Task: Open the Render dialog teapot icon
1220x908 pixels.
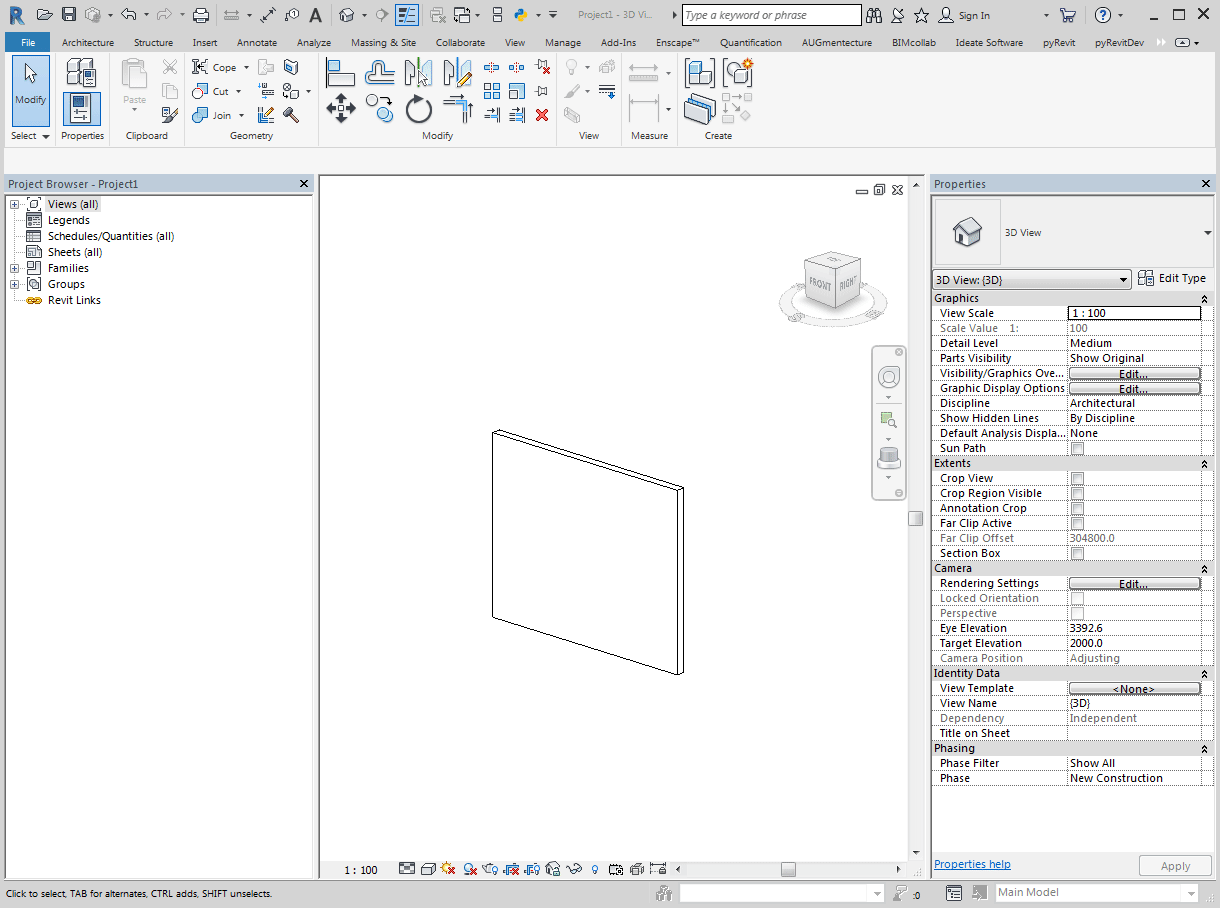Action: point(488,869)
